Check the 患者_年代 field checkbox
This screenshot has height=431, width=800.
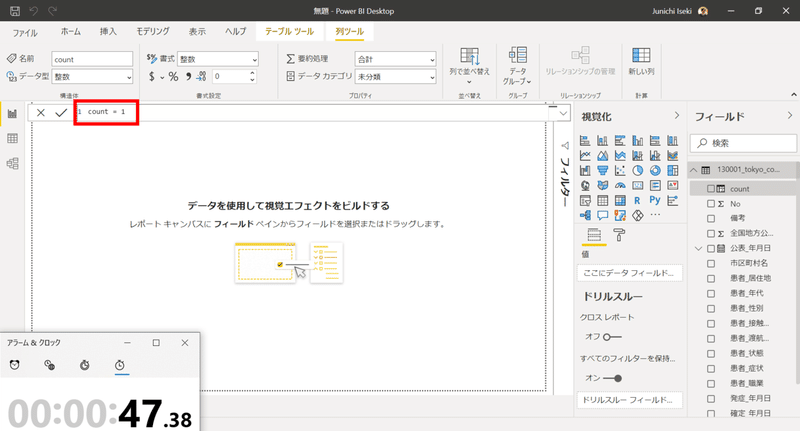[711, 293]
